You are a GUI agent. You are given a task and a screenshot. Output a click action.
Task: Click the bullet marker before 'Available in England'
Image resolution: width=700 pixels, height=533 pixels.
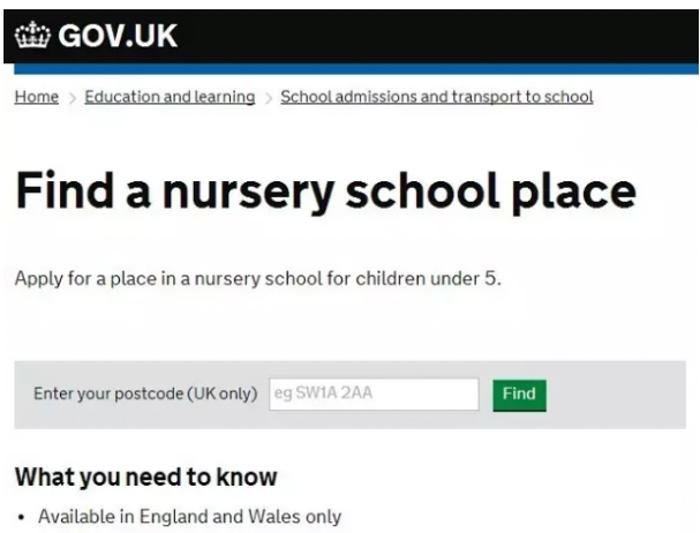[21, 518]
